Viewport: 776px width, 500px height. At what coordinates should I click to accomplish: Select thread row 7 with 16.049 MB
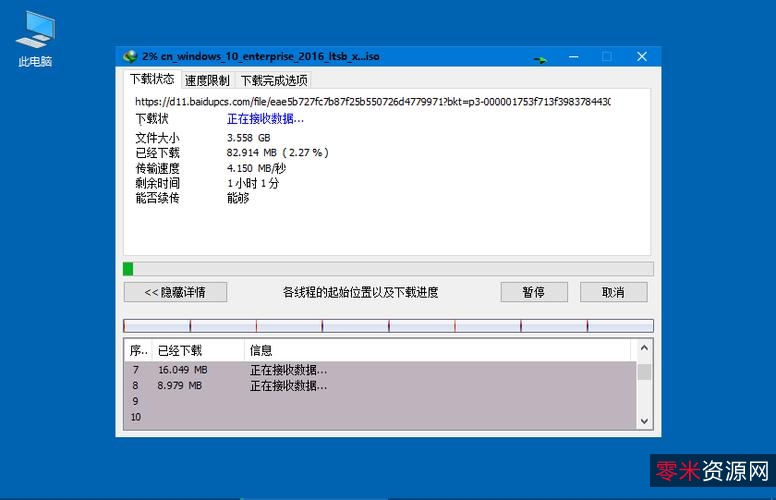(x=380, y=370)
